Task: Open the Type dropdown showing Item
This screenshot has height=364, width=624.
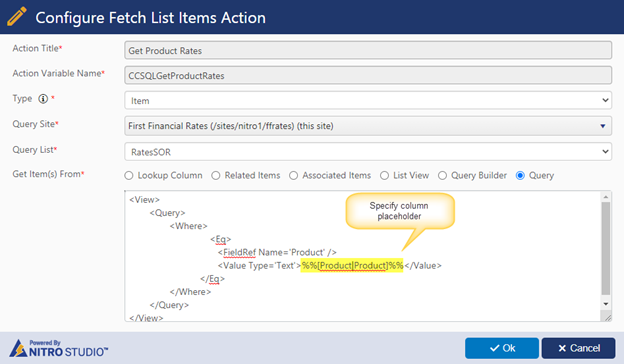Action: (368, 101)
